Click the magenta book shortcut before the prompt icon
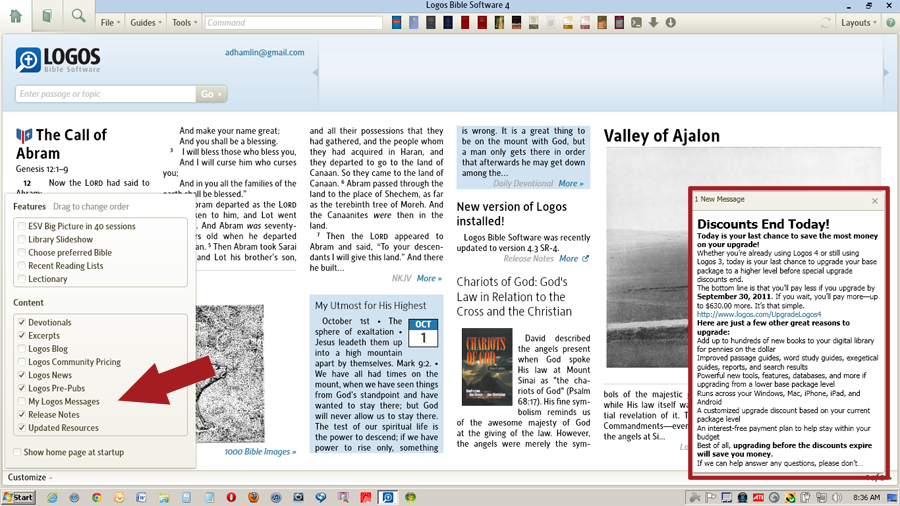 point(619,23)
